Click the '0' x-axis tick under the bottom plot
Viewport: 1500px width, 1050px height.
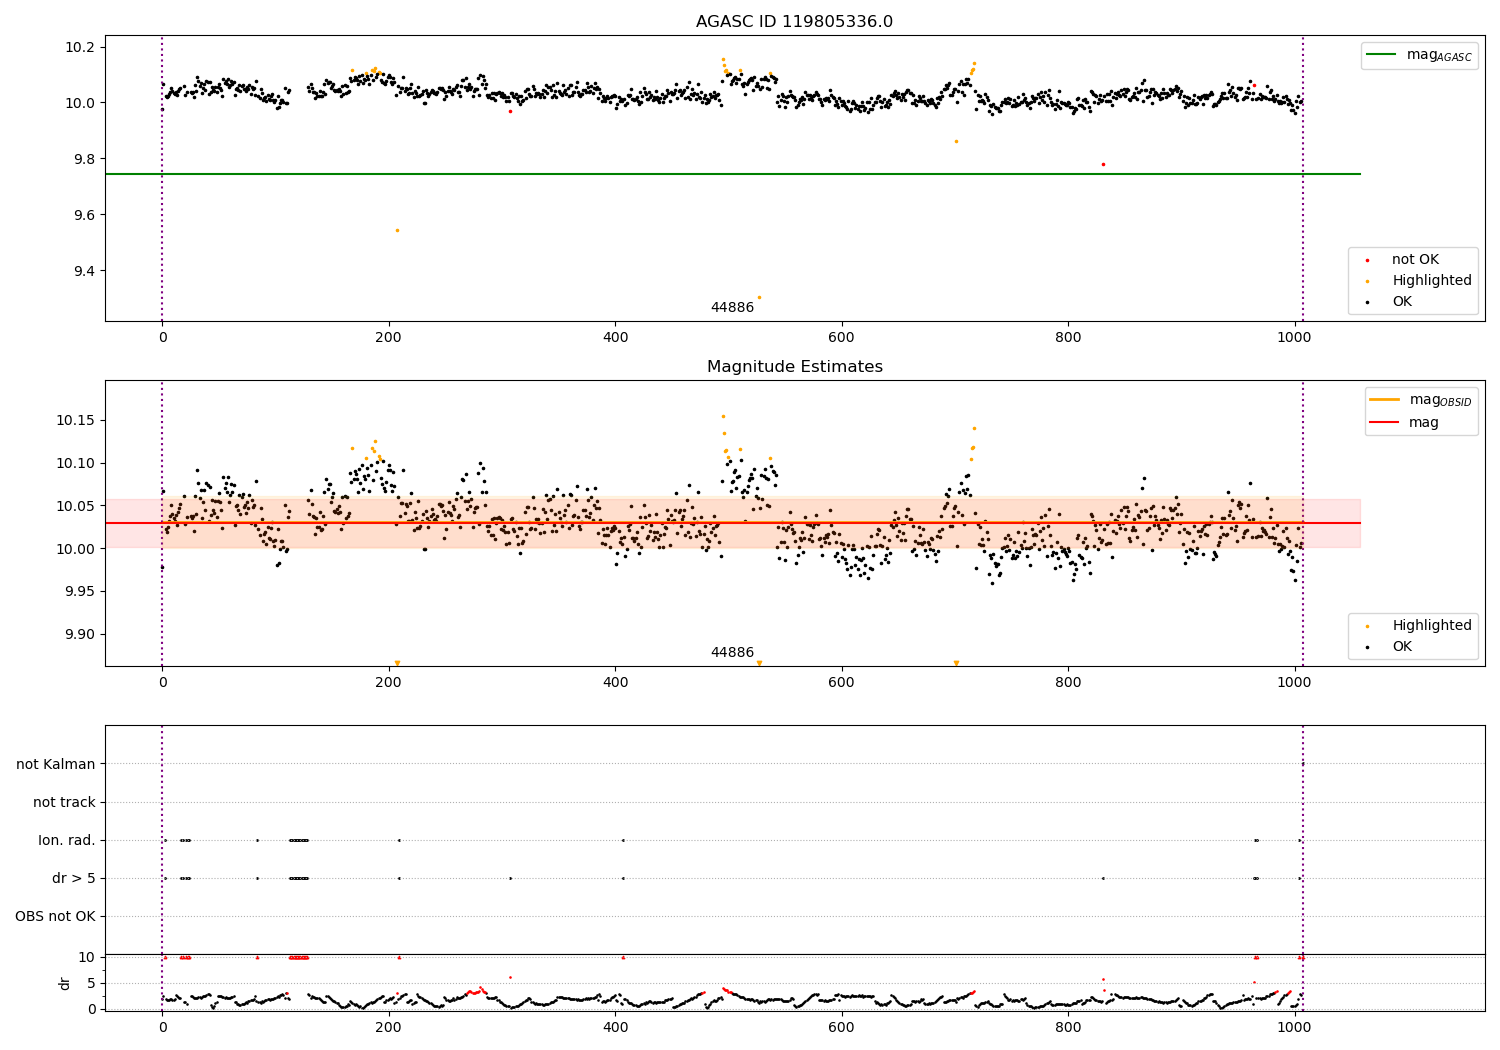pos(162,1027)
